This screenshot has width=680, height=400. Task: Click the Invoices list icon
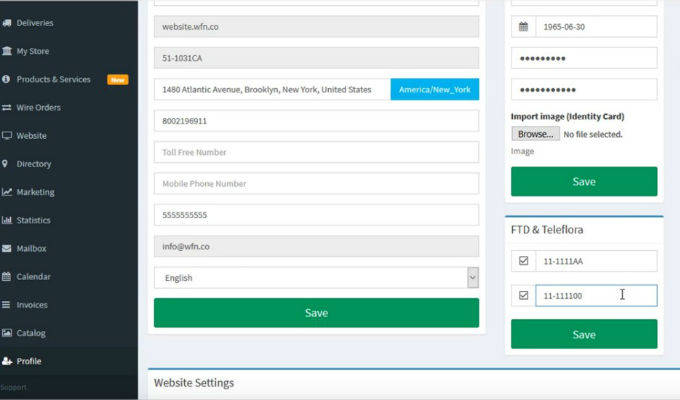tap(6, 305)
